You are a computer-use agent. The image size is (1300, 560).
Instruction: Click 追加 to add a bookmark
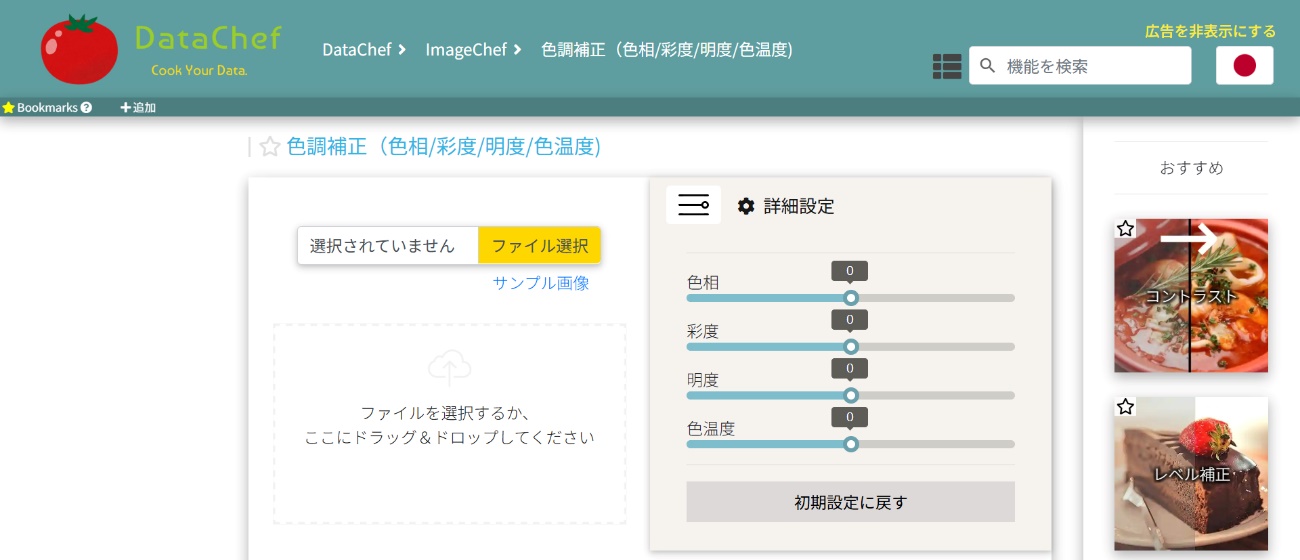pos(138,108)
